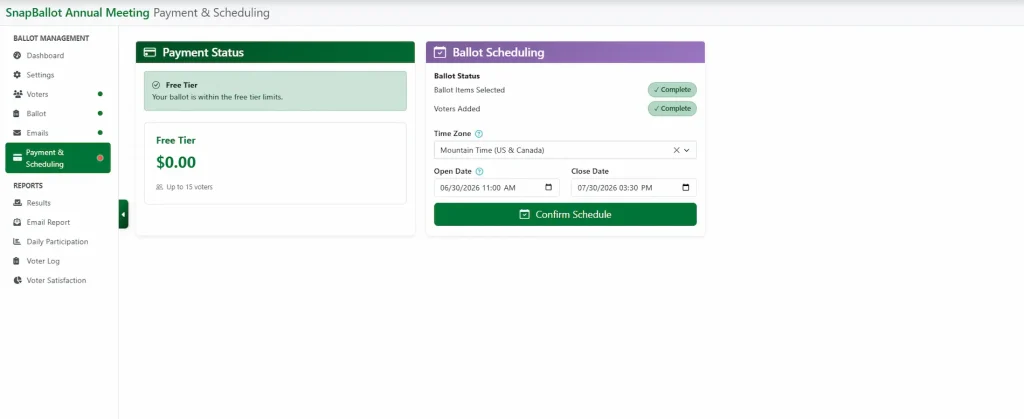Navigate to the Ballot section

pos(58,114)
